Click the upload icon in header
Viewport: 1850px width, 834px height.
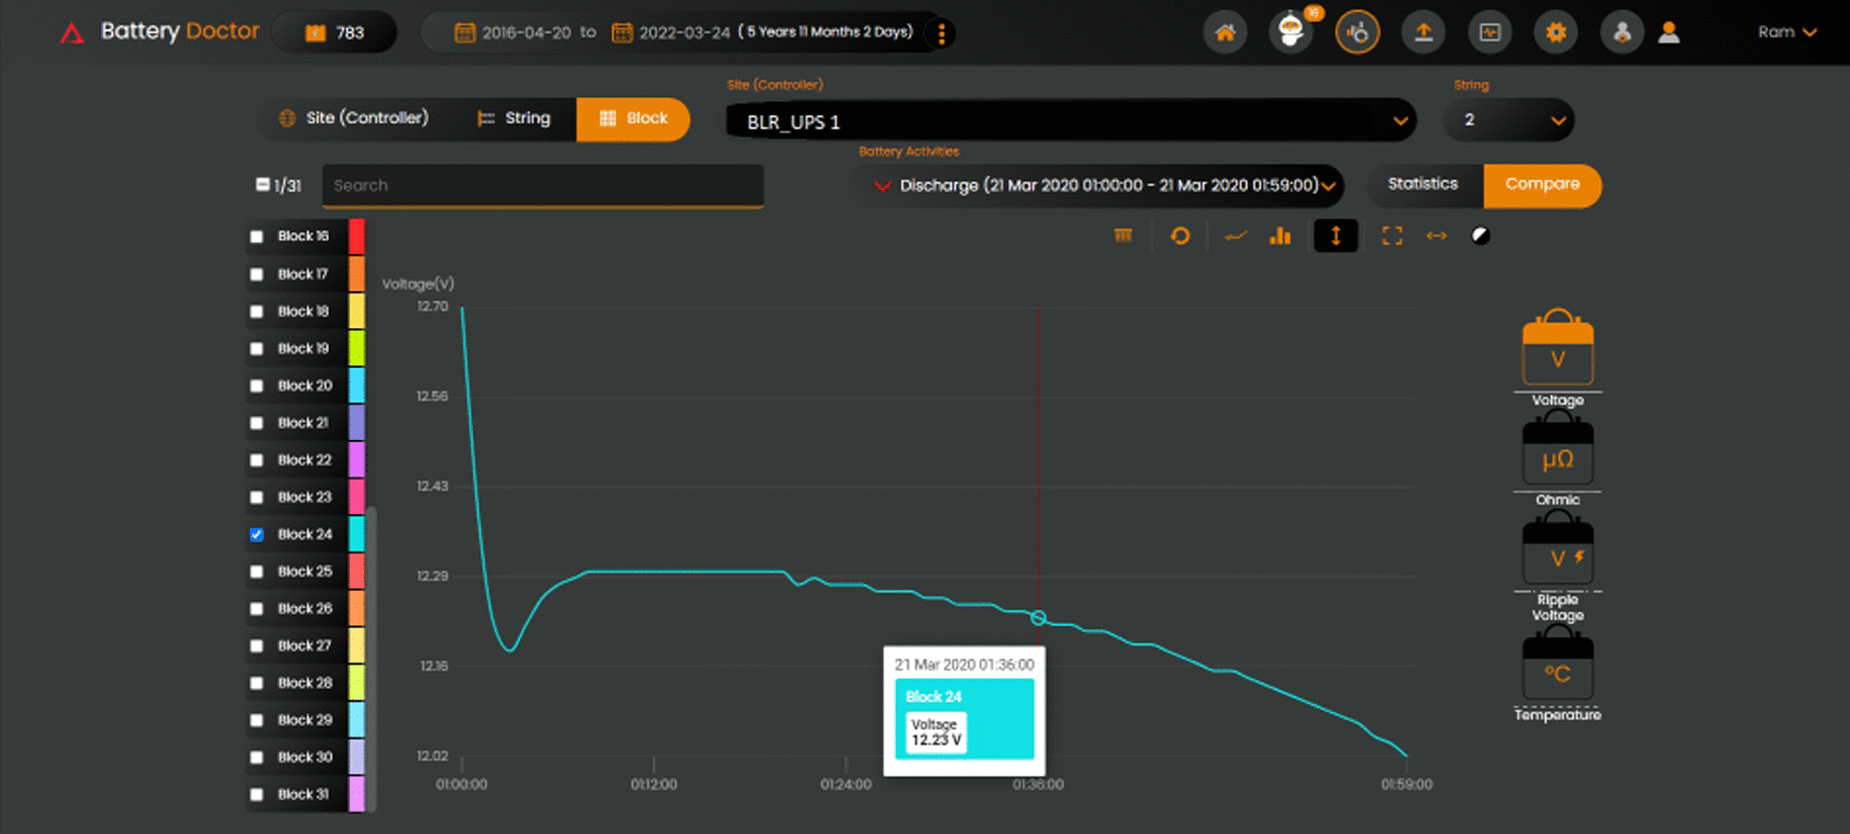point(1423,33)
